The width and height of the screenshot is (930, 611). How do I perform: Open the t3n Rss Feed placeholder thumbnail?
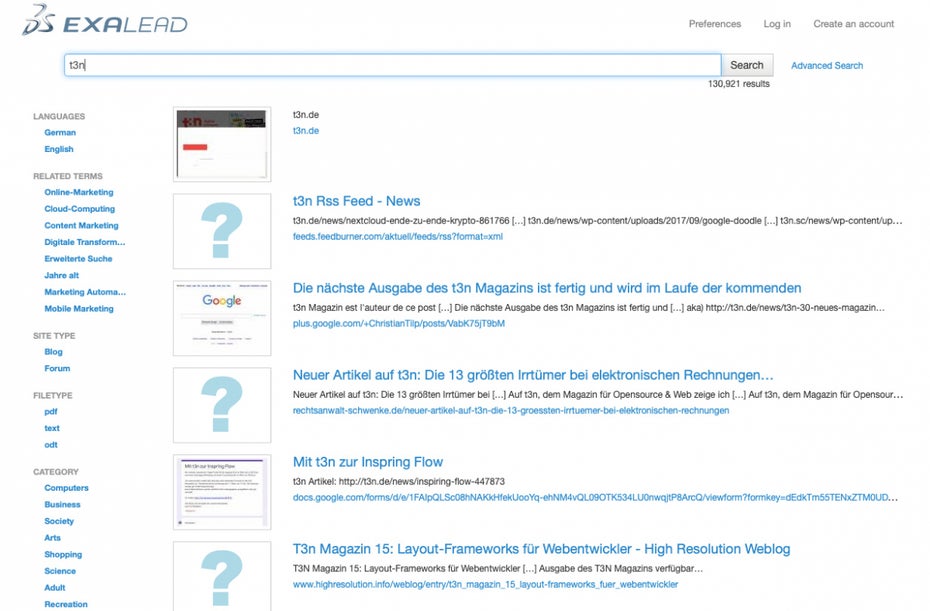click(222, 231)
